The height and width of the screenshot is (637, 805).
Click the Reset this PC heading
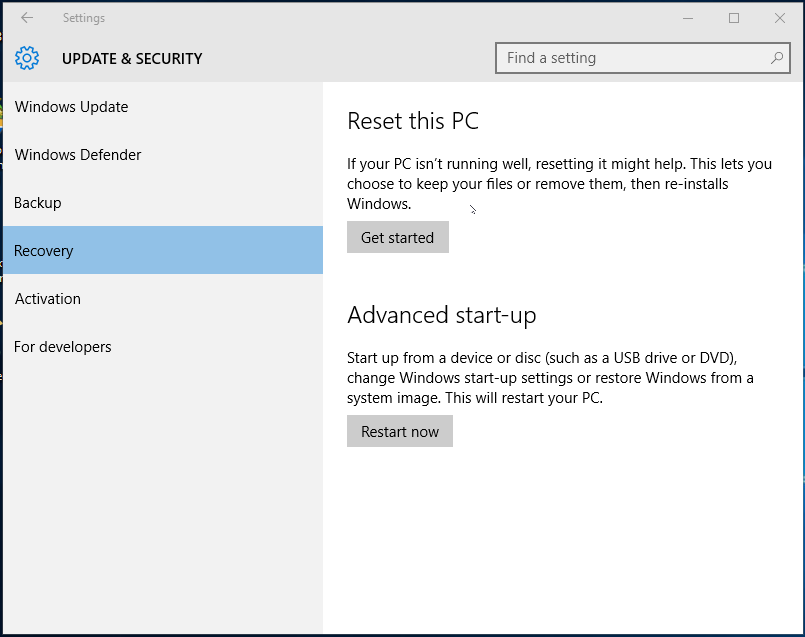(x=413, y=122)
